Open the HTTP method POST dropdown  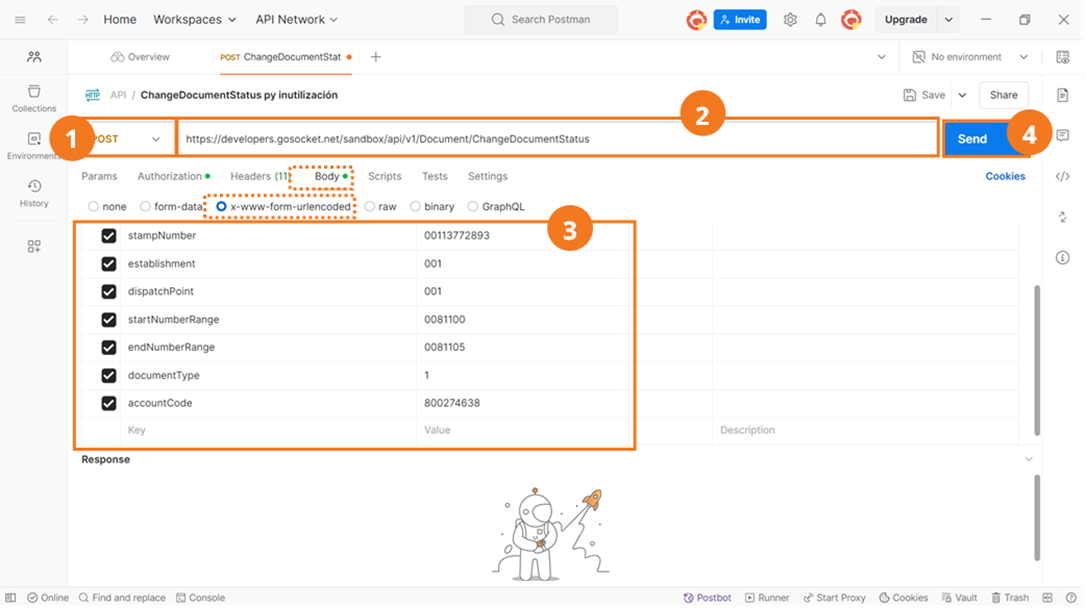point(125,139)
